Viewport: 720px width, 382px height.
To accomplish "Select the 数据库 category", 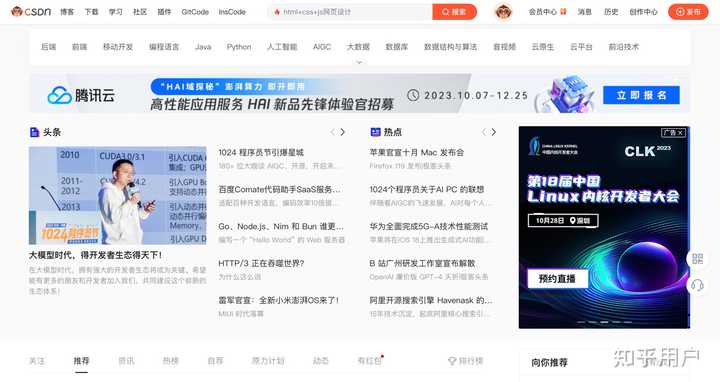I will (397, 47).
